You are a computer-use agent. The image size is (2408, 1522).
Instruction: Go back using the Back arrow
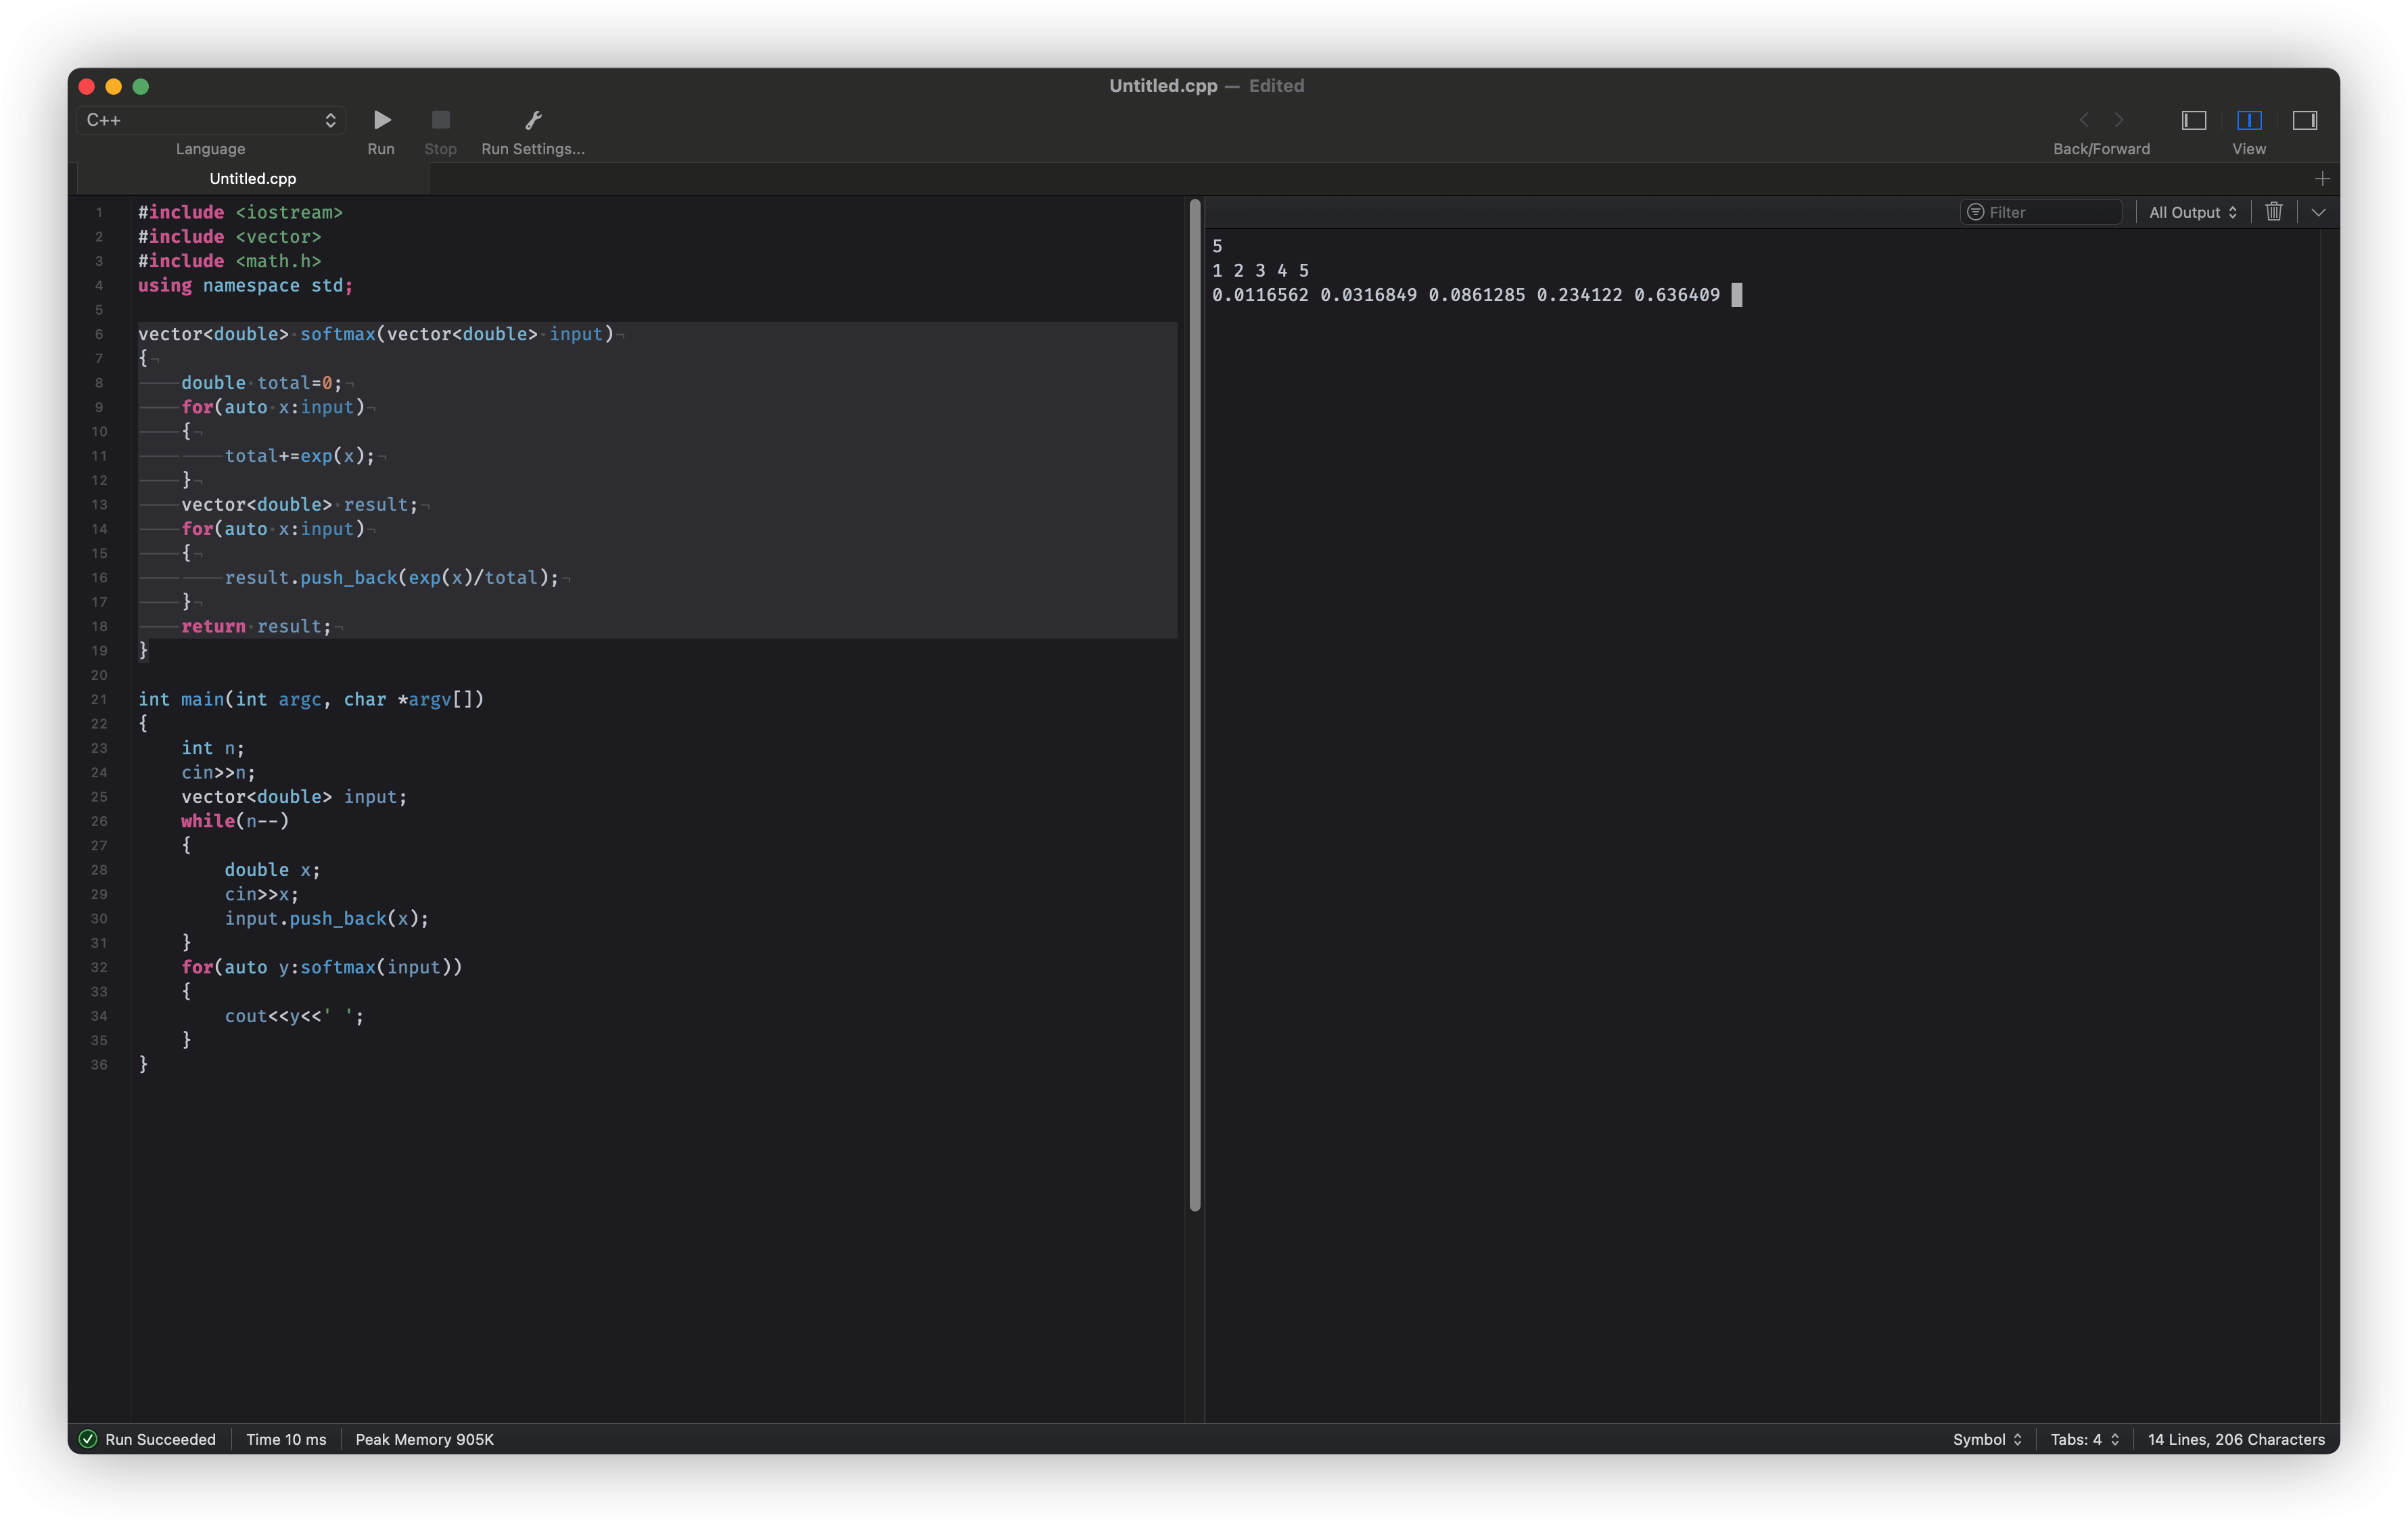point(2084,120)
